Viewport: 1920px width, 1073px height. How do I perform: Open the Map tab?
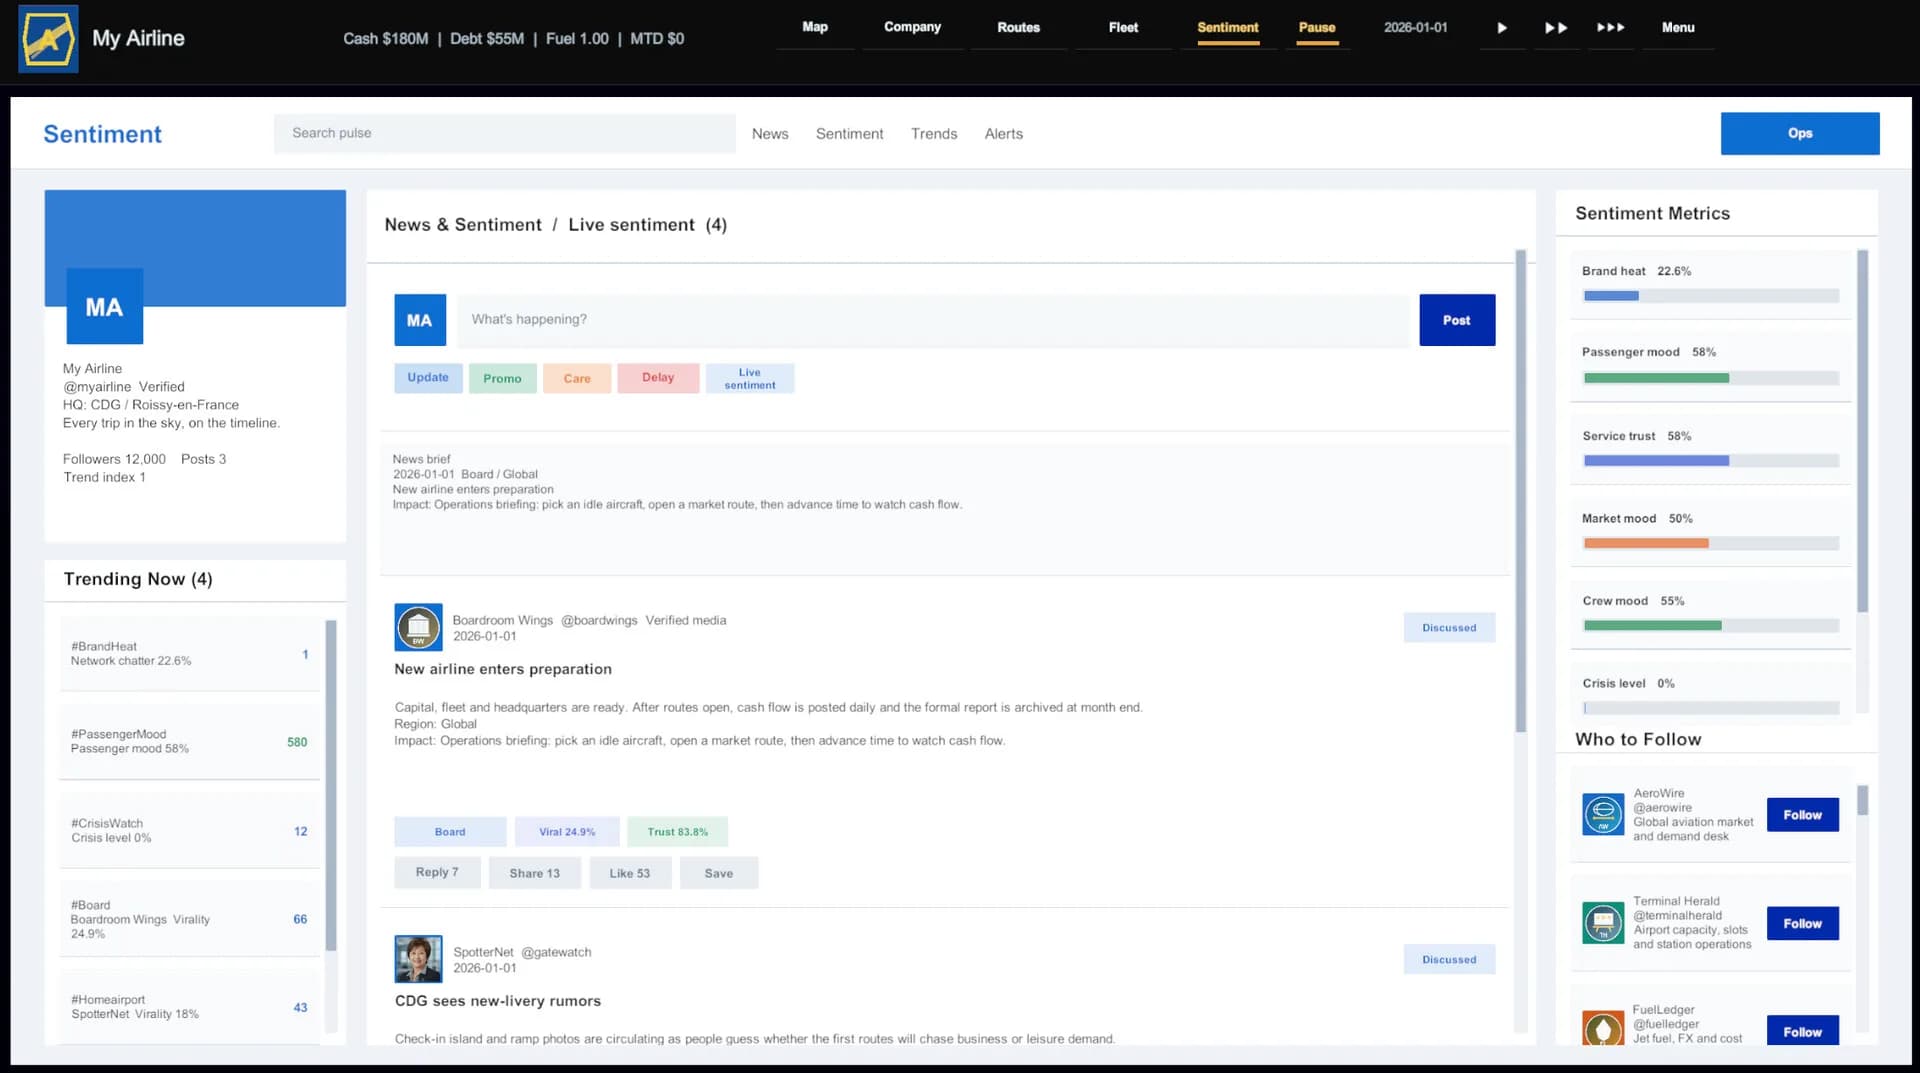pyautogui.click(x=815, y=28)
